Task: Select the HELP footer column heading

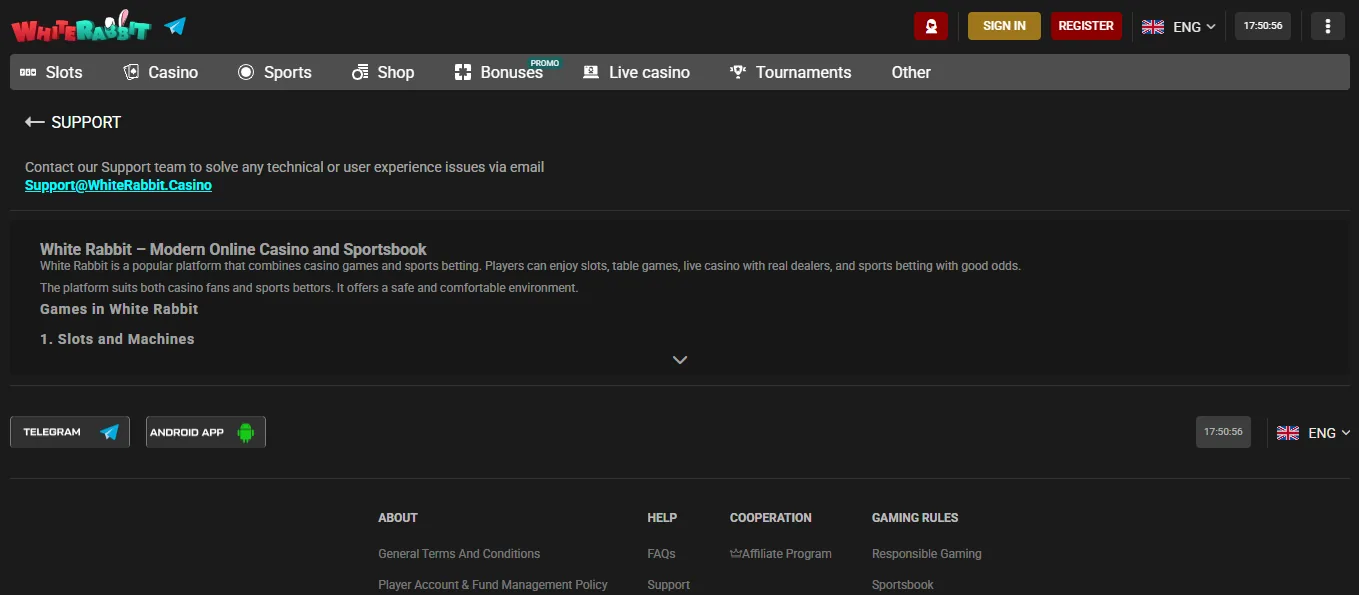Action: (662, 518)
